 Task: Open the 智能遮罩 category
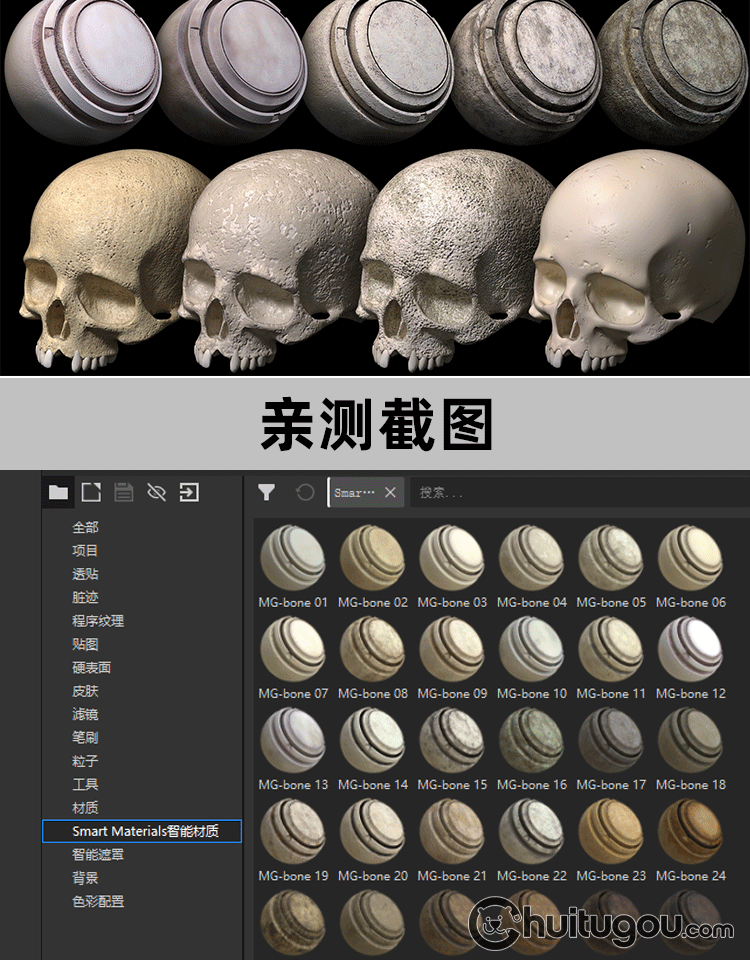(98, 855)
